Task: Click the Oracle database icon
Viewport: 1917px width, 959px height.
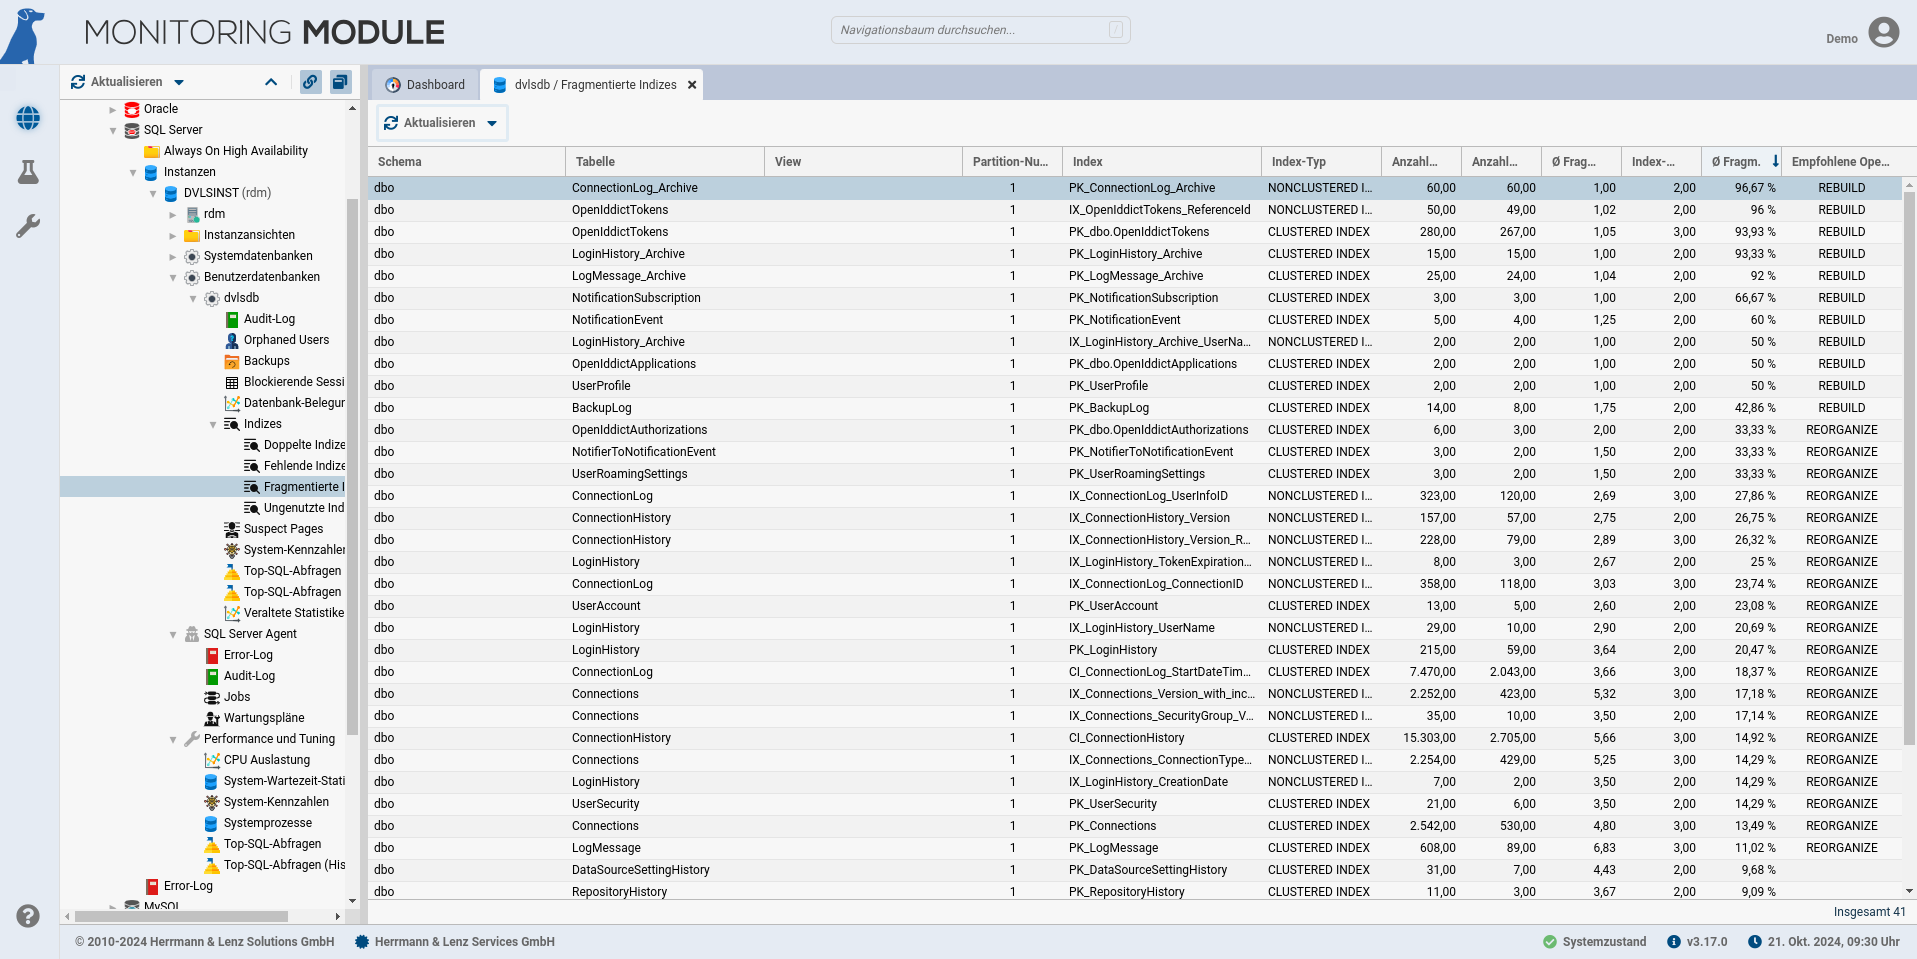Action: tap(132, 109)
